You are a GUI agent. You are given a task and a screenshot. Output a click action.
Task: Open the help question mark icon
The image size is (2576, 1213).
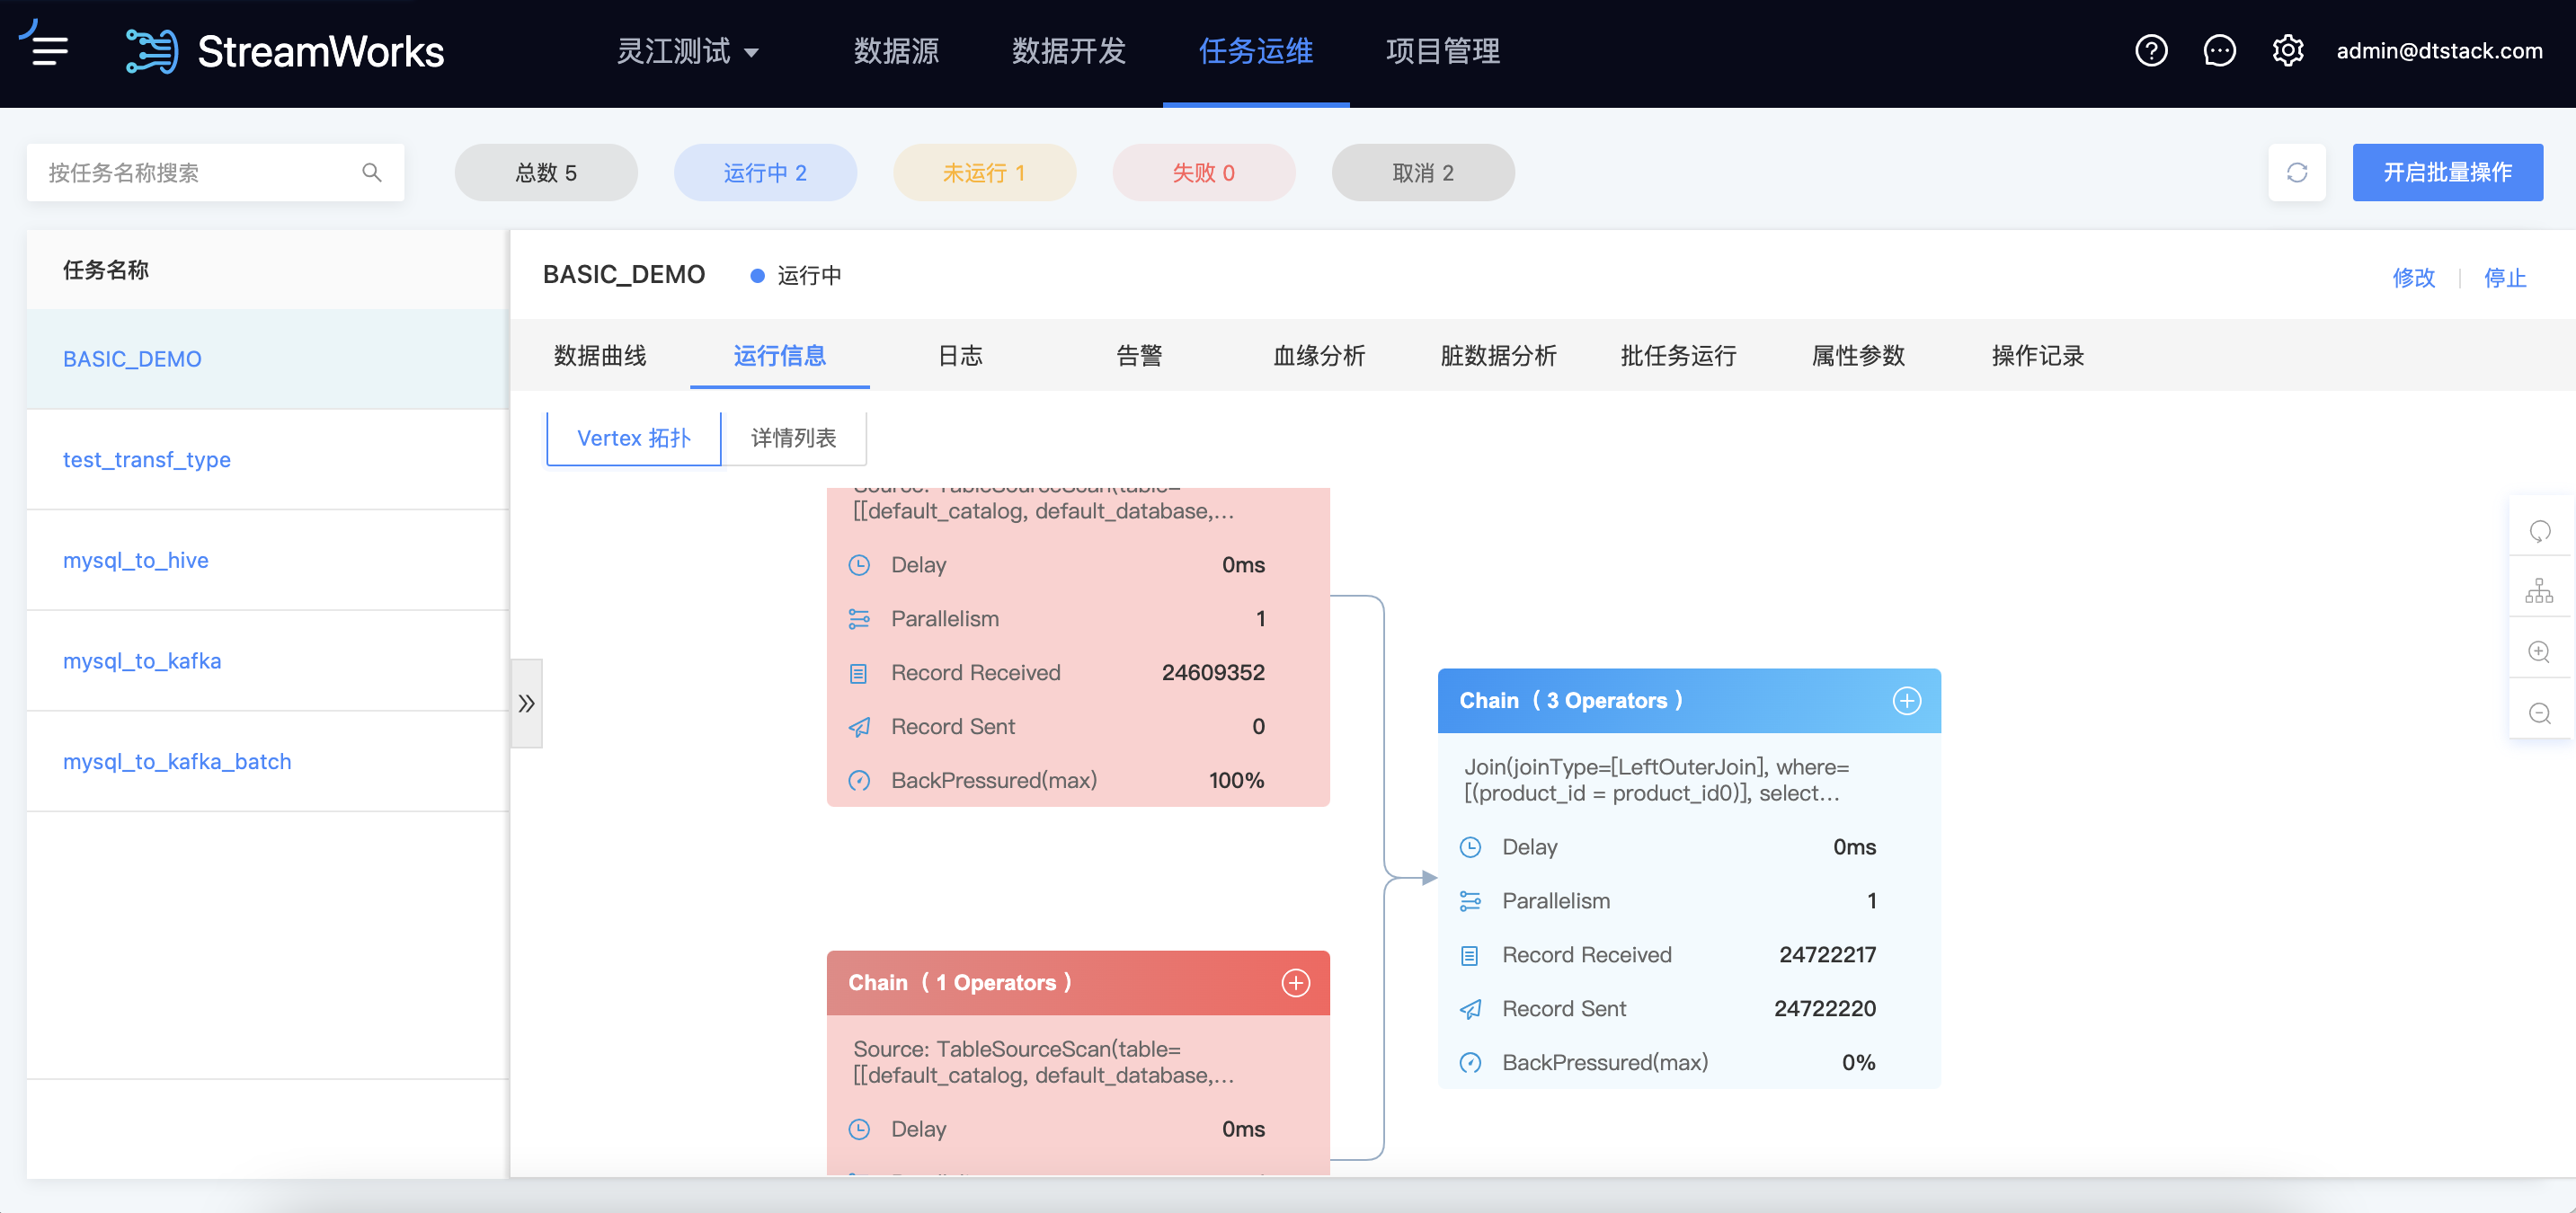click(x=2151, y=50)
